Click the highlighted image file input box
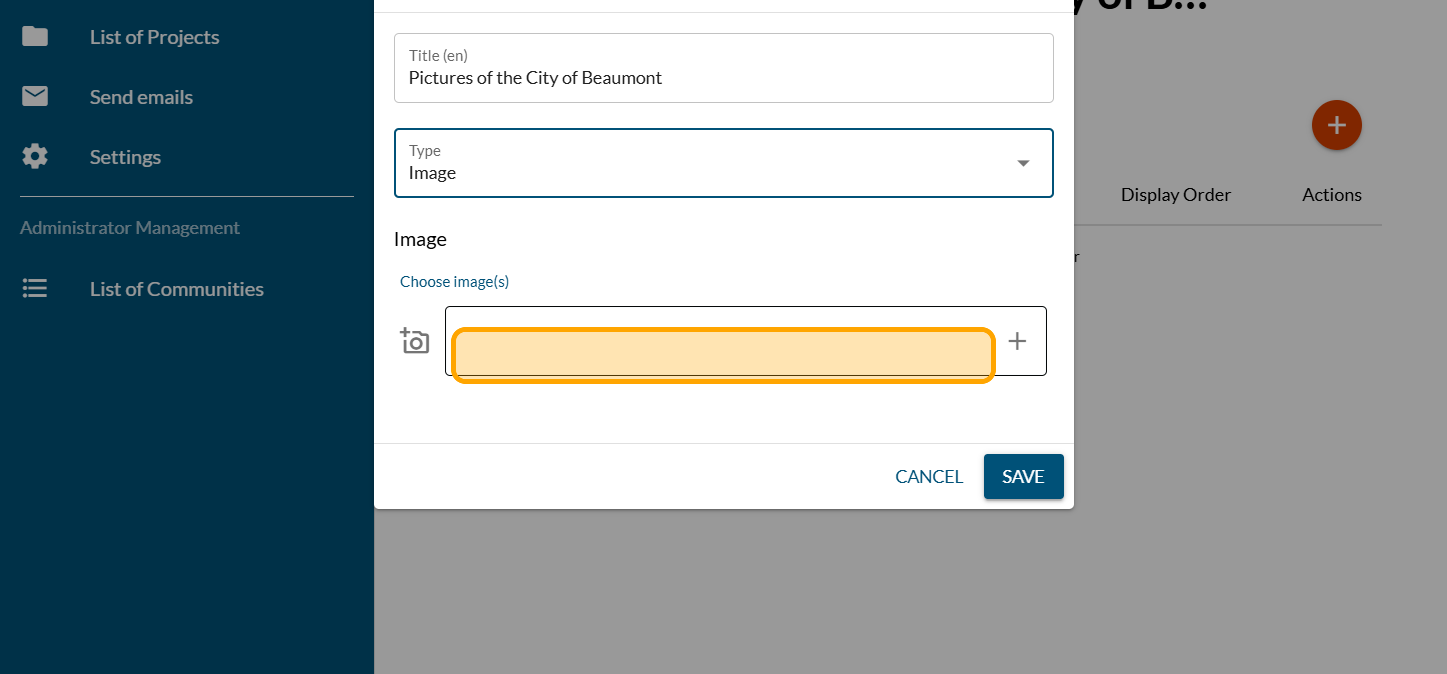1447x674 pixels. 723,355
